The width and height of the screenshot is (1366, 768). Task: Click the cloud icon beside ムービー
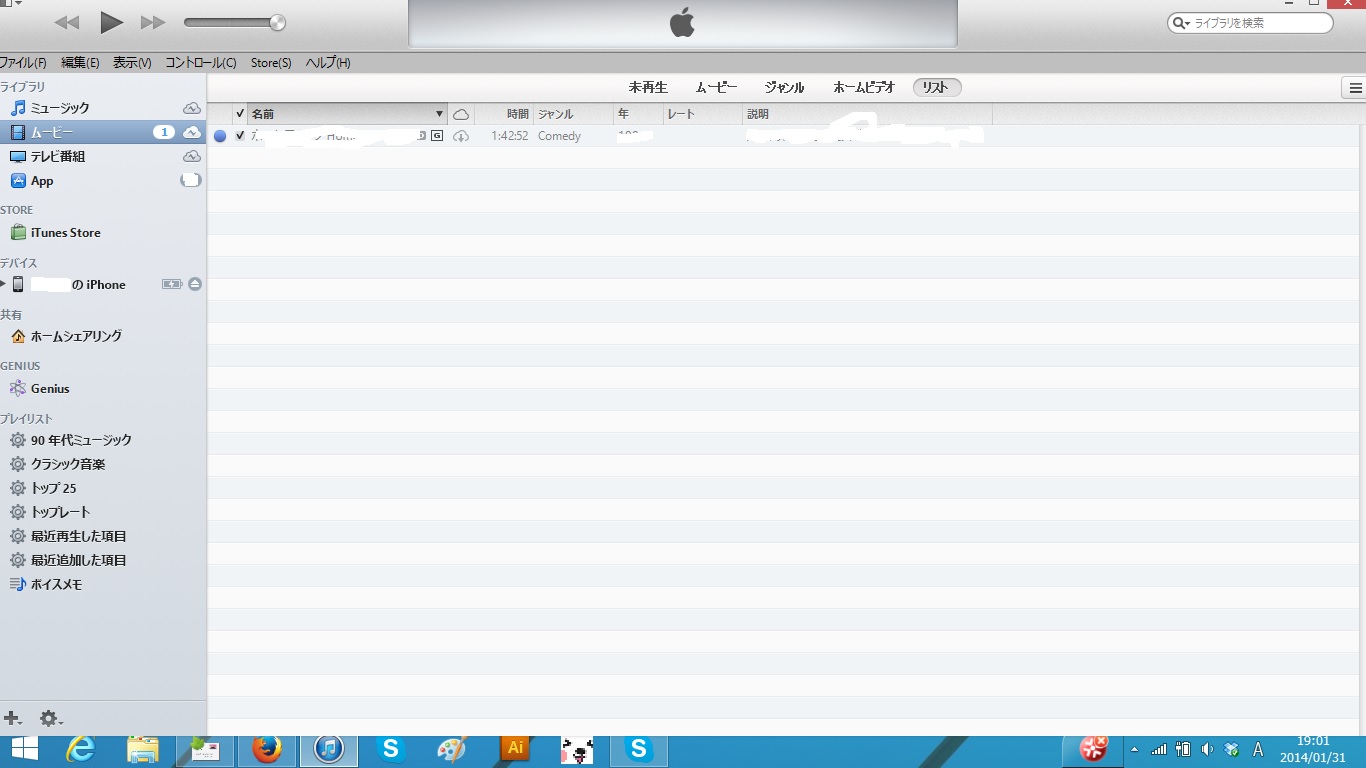191,132
